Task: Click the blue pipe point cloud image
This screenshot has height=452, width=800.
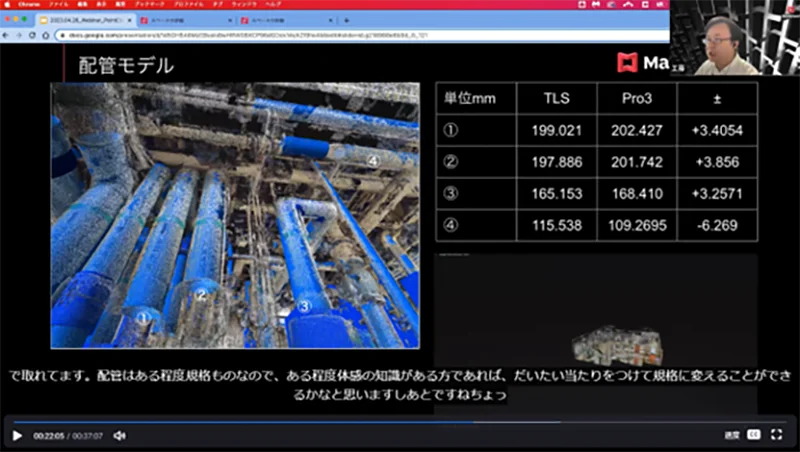Action: point(235,215)
